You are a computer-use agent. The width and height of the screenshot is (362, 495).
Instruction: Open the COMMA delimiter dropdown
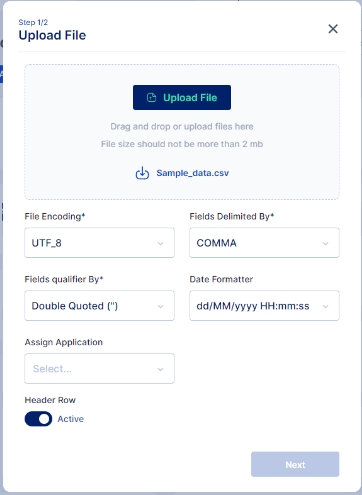click(x=264, y=243)
